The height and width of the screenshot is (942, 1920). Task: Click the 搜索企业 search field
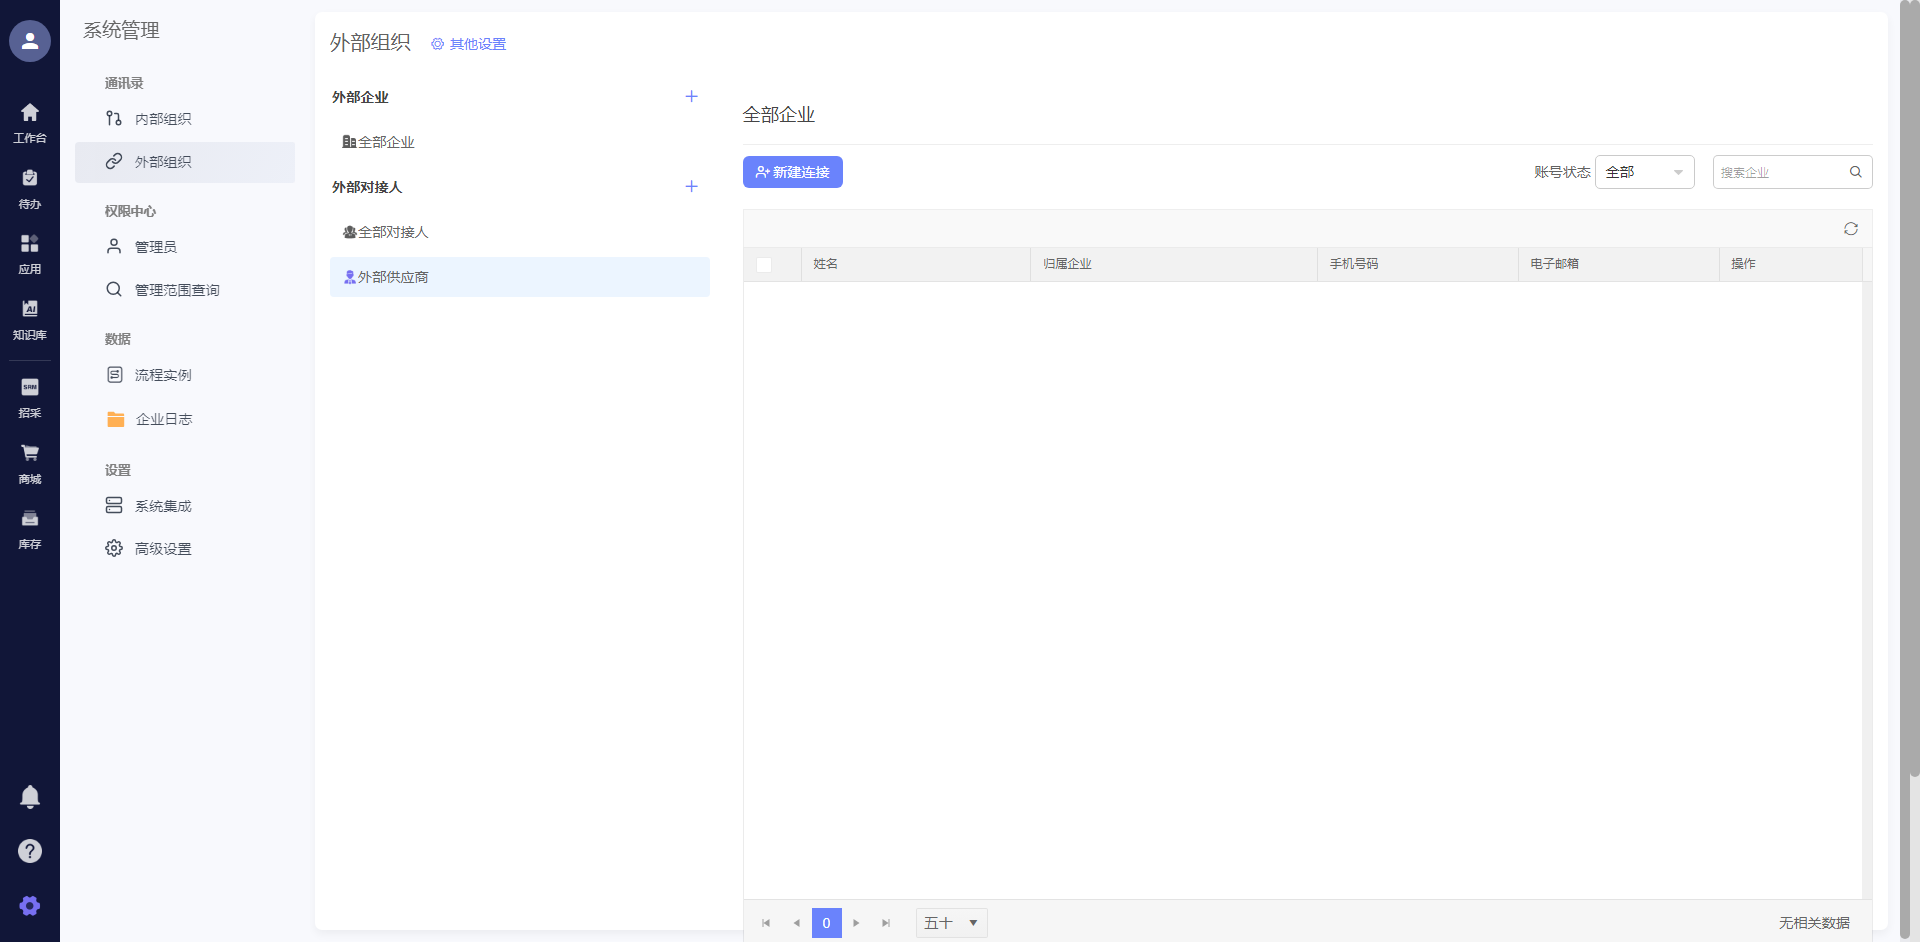pyautogui.click(x=1780, y=172)
